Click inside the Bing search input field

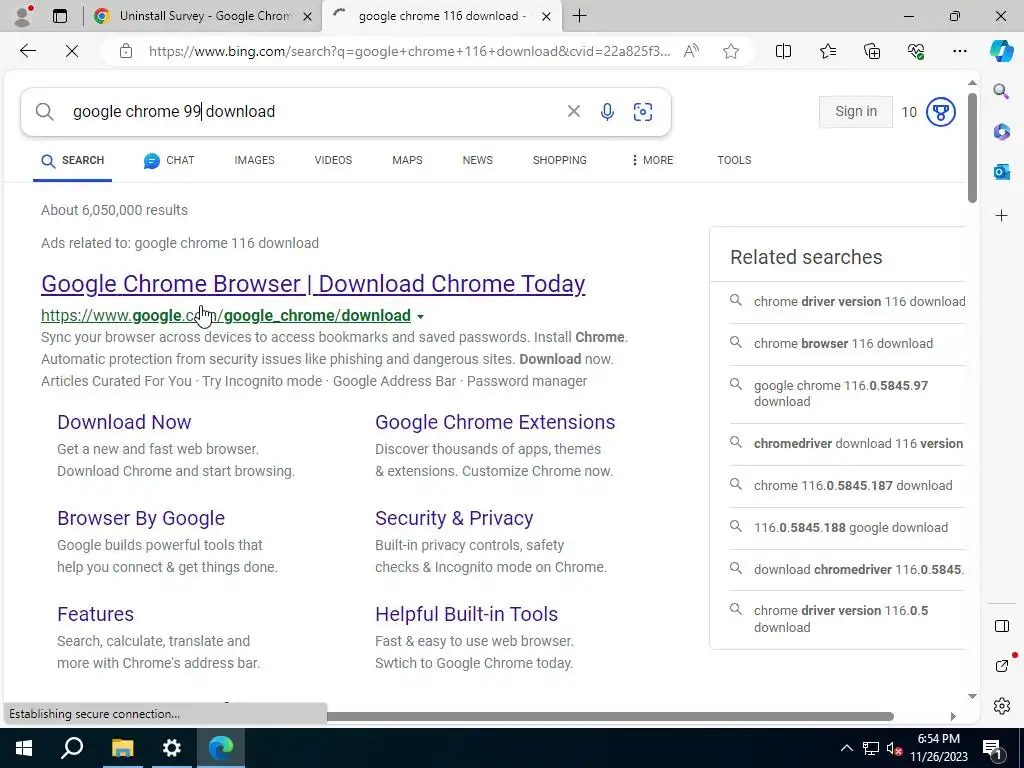[313, 112]
